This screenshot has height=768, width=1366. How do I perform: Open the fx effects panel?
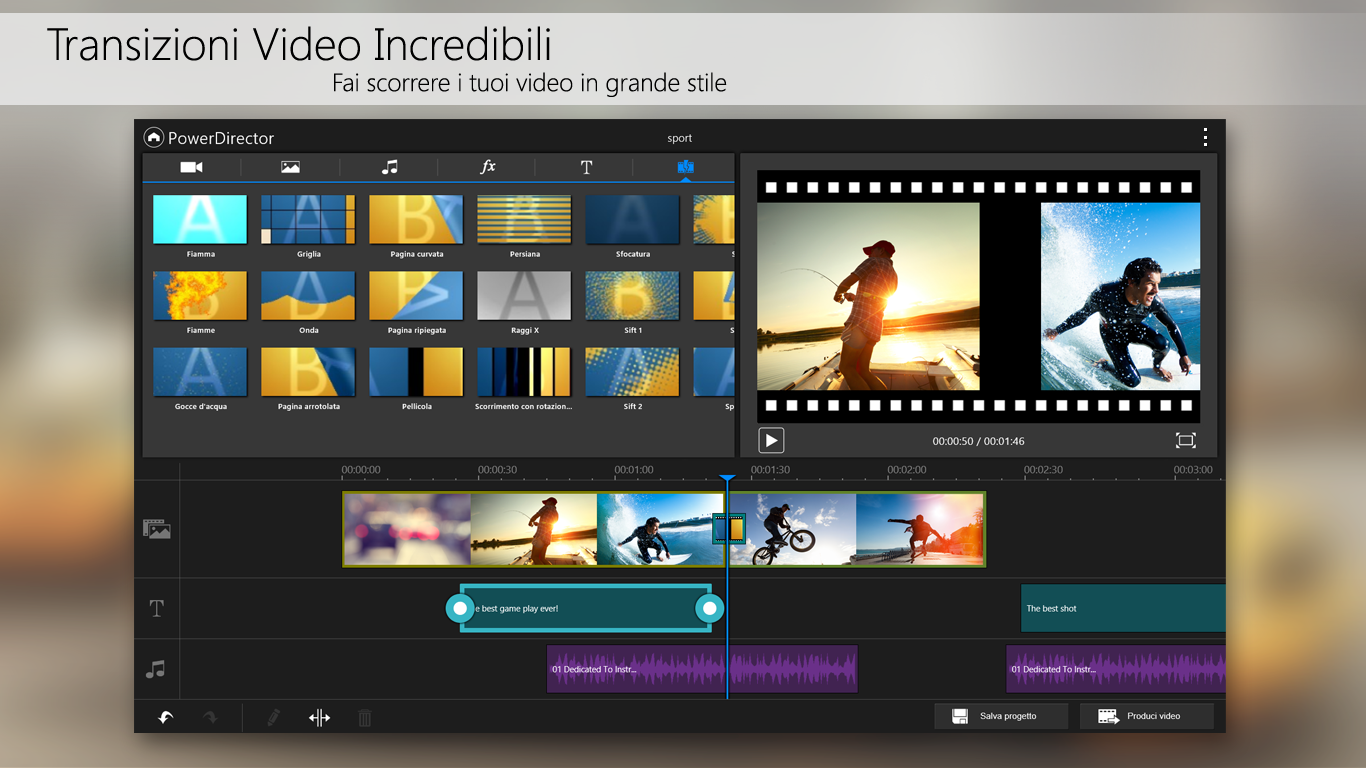pyautogui.click(x=487, y=167)
